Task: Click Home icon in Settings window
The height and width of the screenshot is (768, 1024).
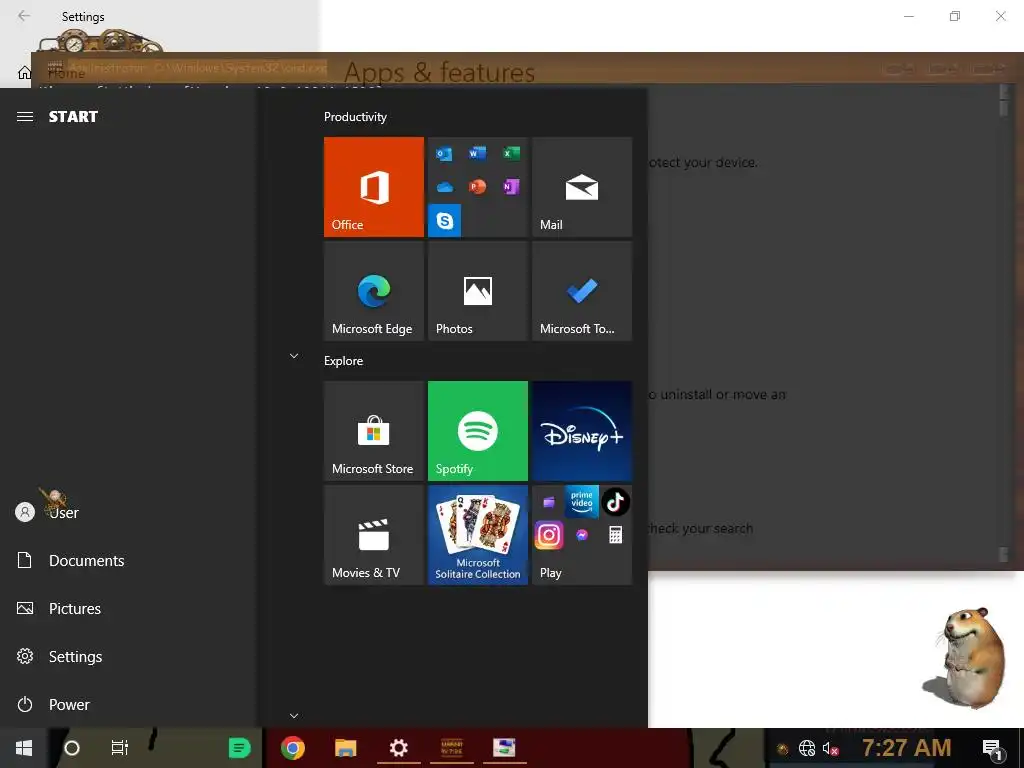Action: 24,72
